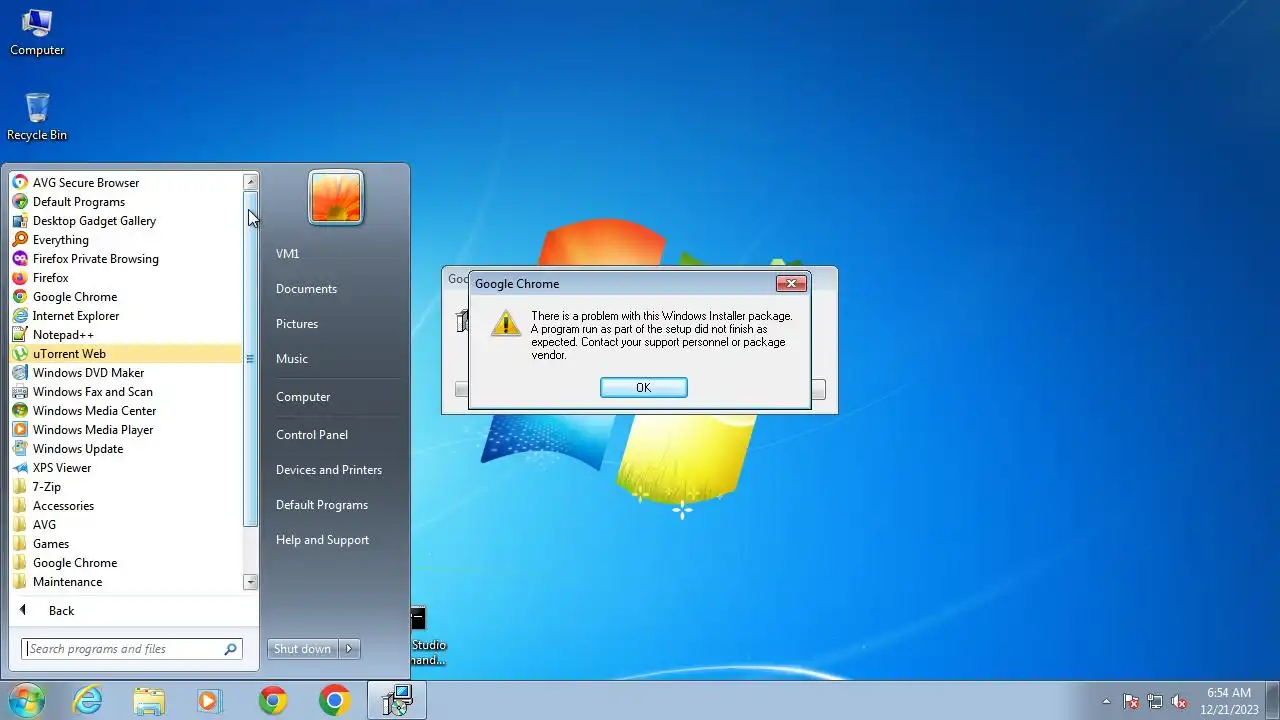1280x720 pixels.
Task: Open the Recycle Bin on the desktop
Action: [x=37, y=116]
